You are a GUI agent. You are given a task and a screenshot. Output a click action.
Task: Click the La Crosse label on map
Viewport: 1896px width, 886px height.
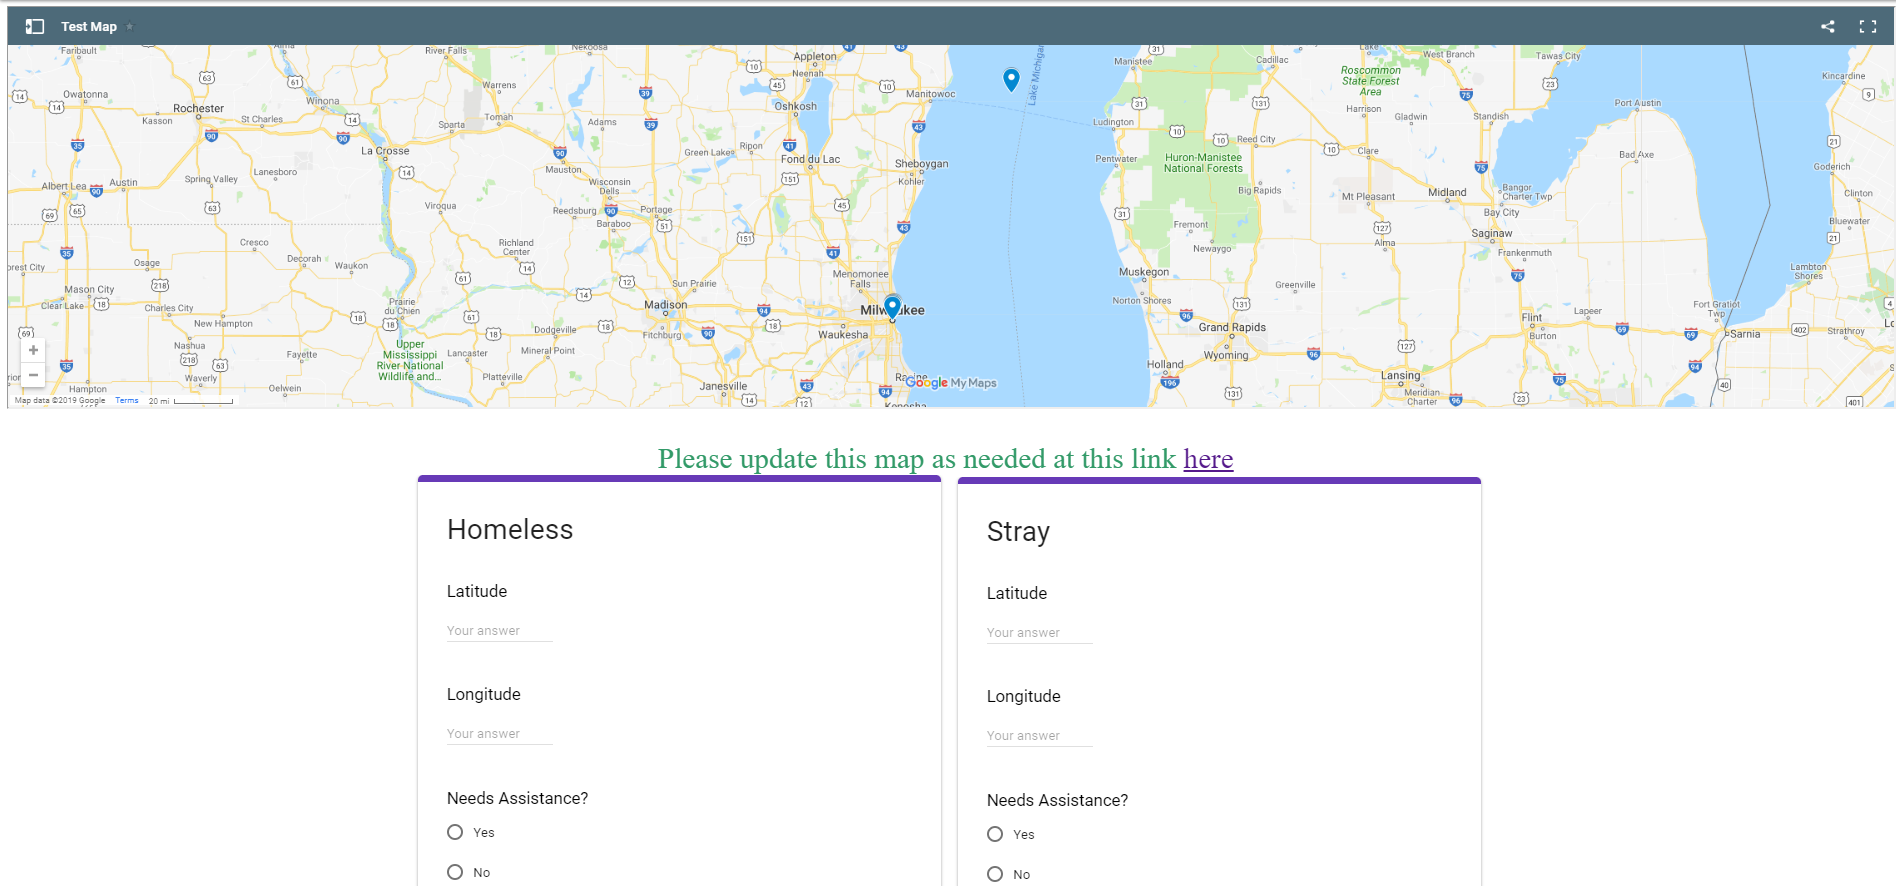pyautogui.click(x=385, y=151)
